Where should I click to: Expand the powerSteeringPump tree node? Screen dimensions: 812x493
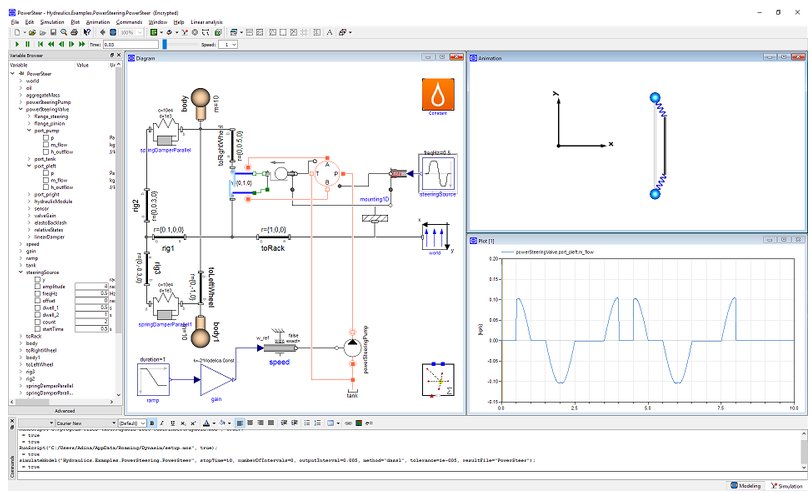(x=19, y=102)
